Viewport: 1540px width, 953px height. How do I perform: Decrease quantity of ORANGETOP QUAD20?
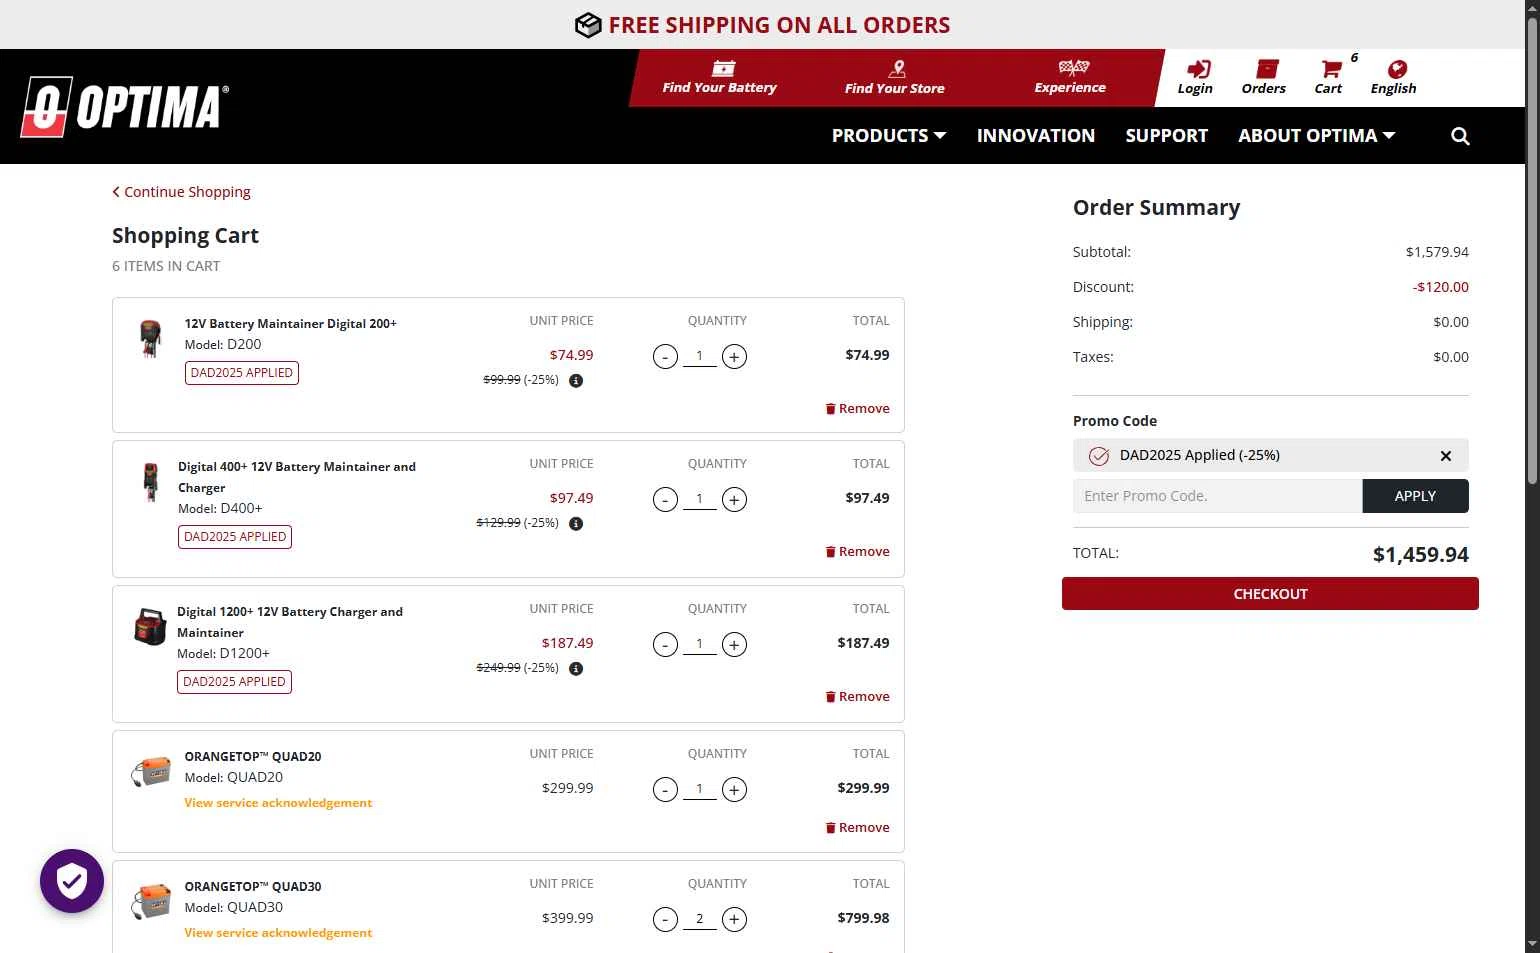tap(665, 790)
